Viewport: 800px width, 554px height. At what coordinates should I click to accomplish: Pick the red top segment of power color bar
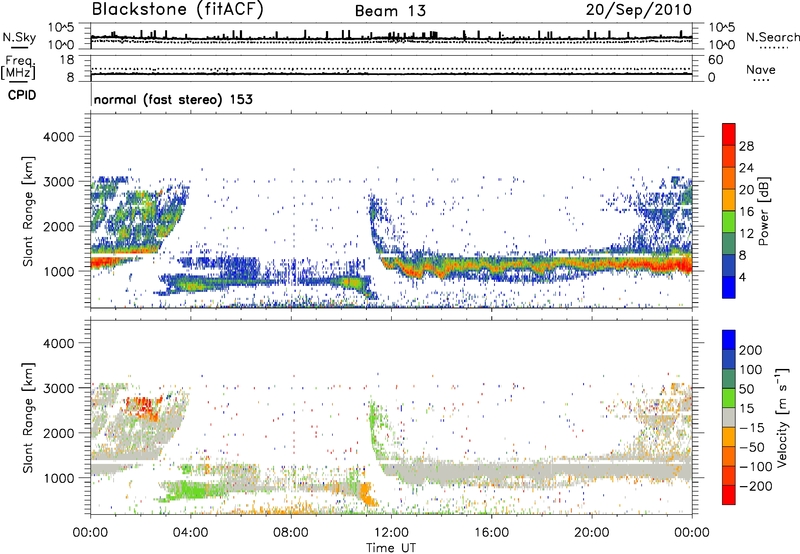729,134
